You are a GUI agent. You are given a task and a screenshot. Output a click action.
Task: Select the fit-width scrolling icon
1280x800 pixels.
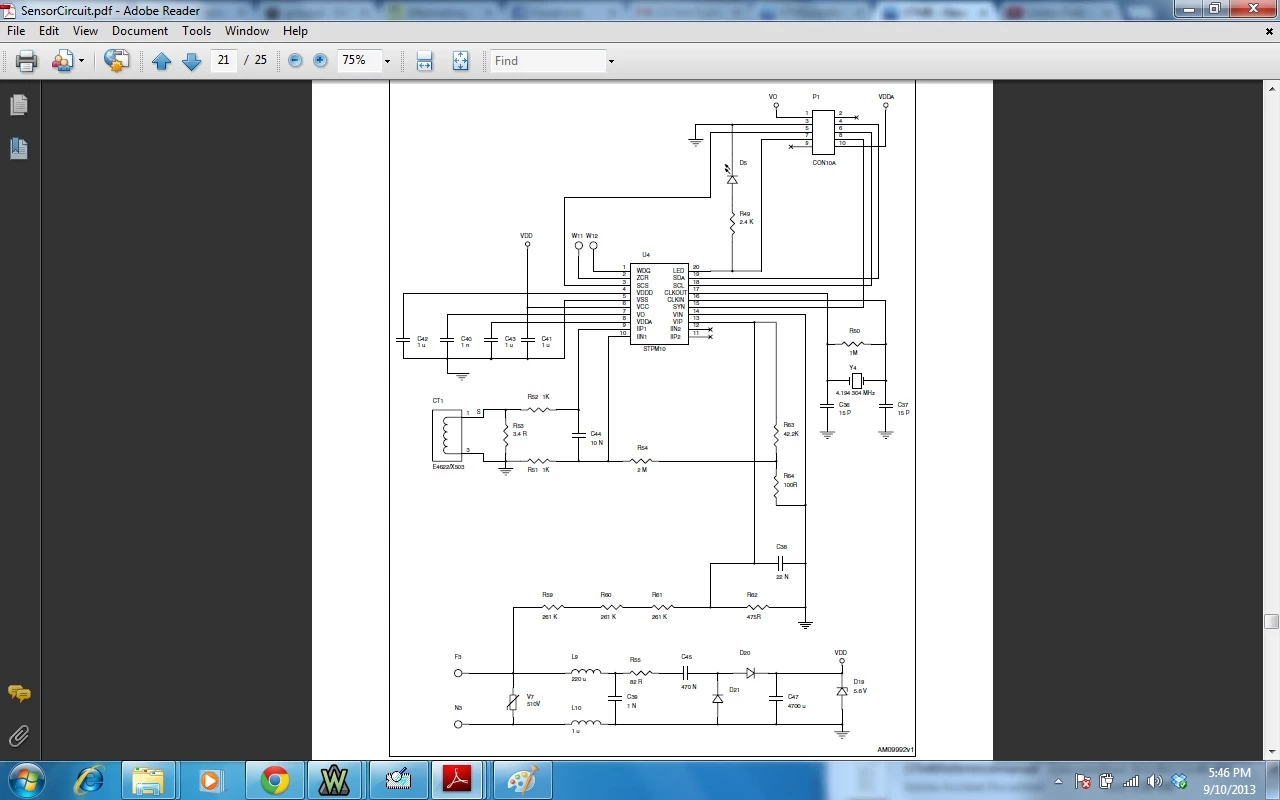tap(424, 61)
